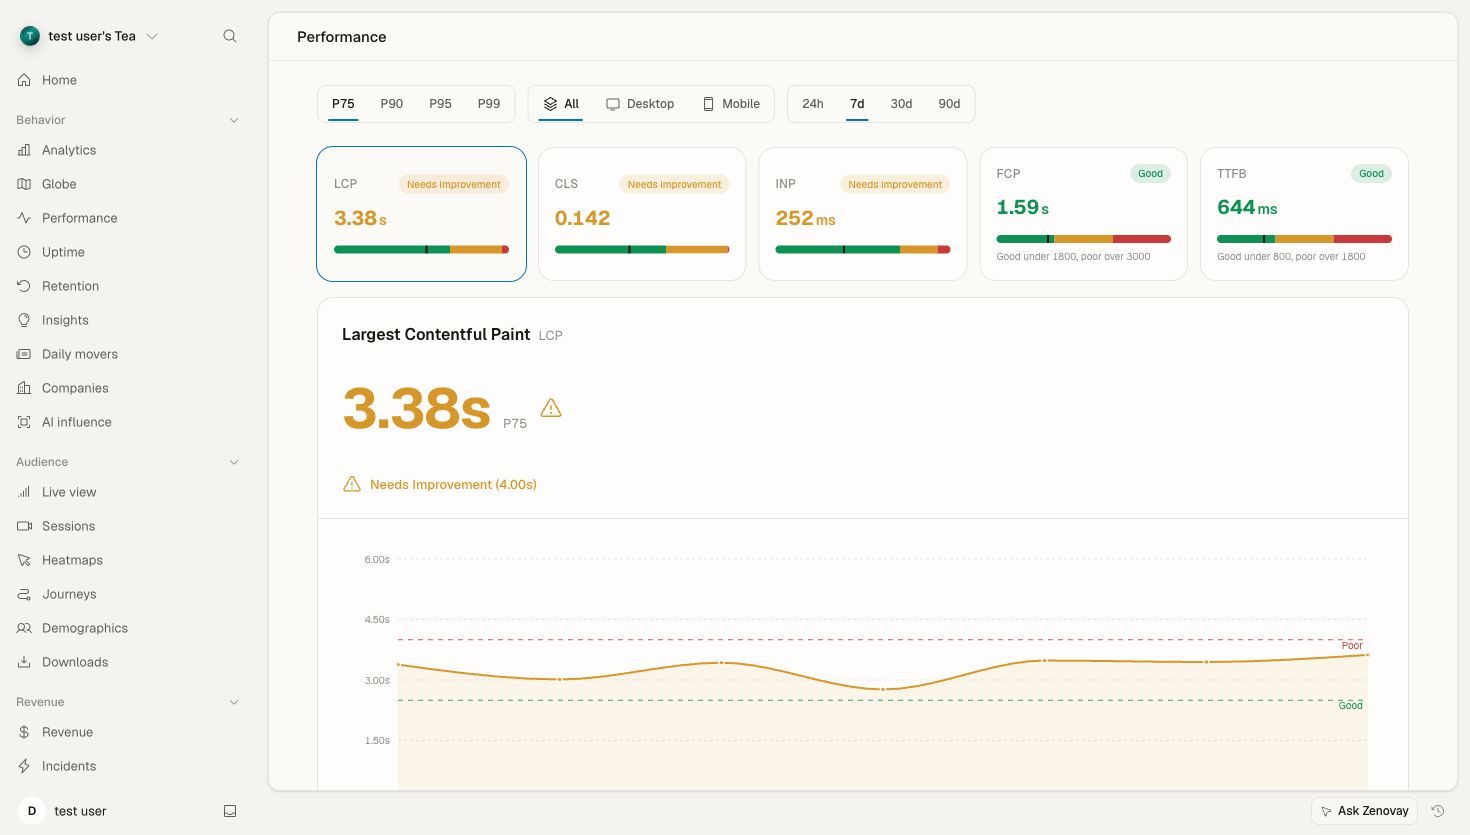Navigate to Sessions page
This screenshot has width=1470, height=835.
point(68,526)
